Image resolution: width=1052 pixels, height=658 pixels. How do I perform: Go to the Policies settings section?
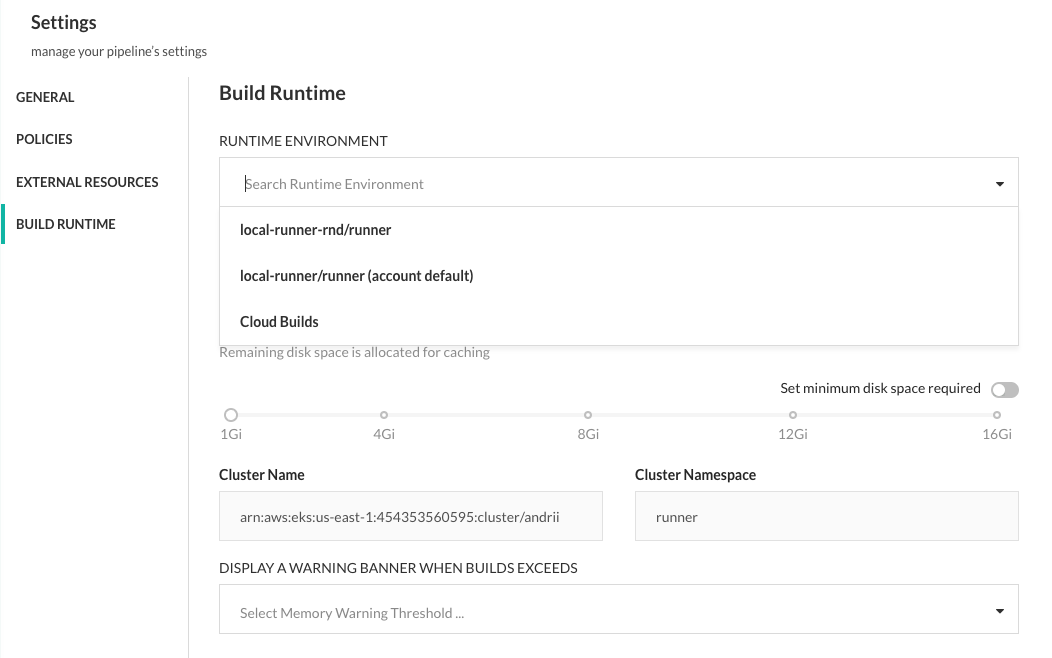(x=44, y=139)
